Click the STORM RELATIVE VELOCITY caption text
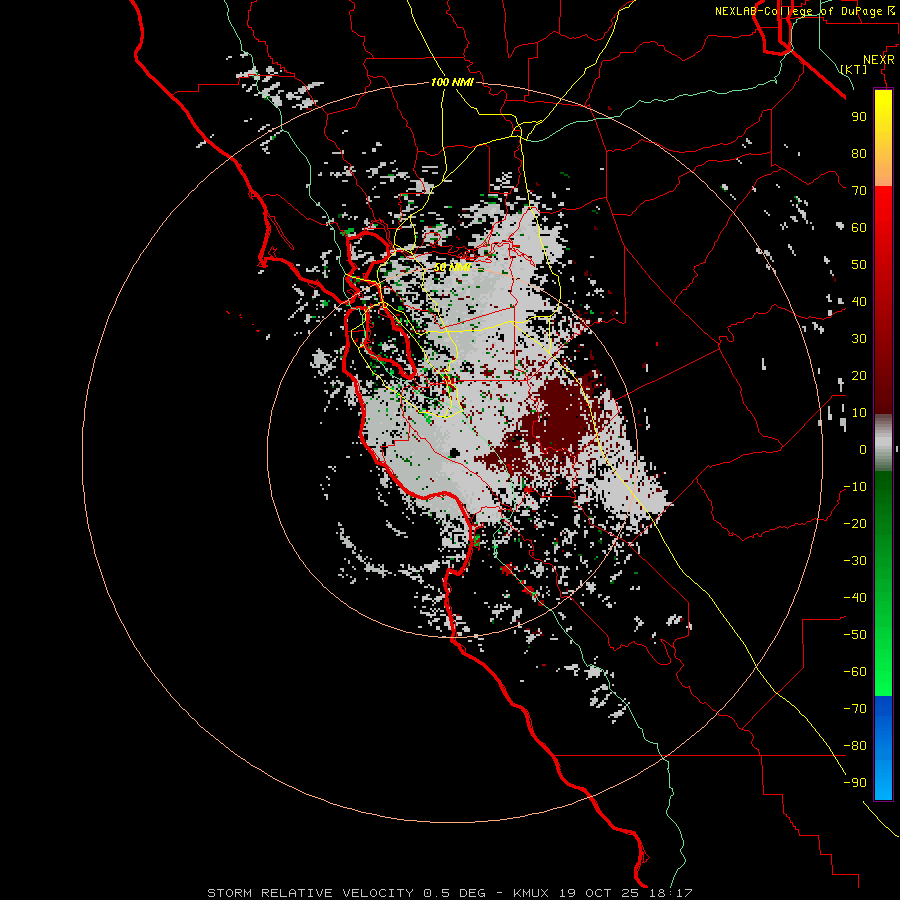This screenshot has height=900, width=900. tap(312, 893)
